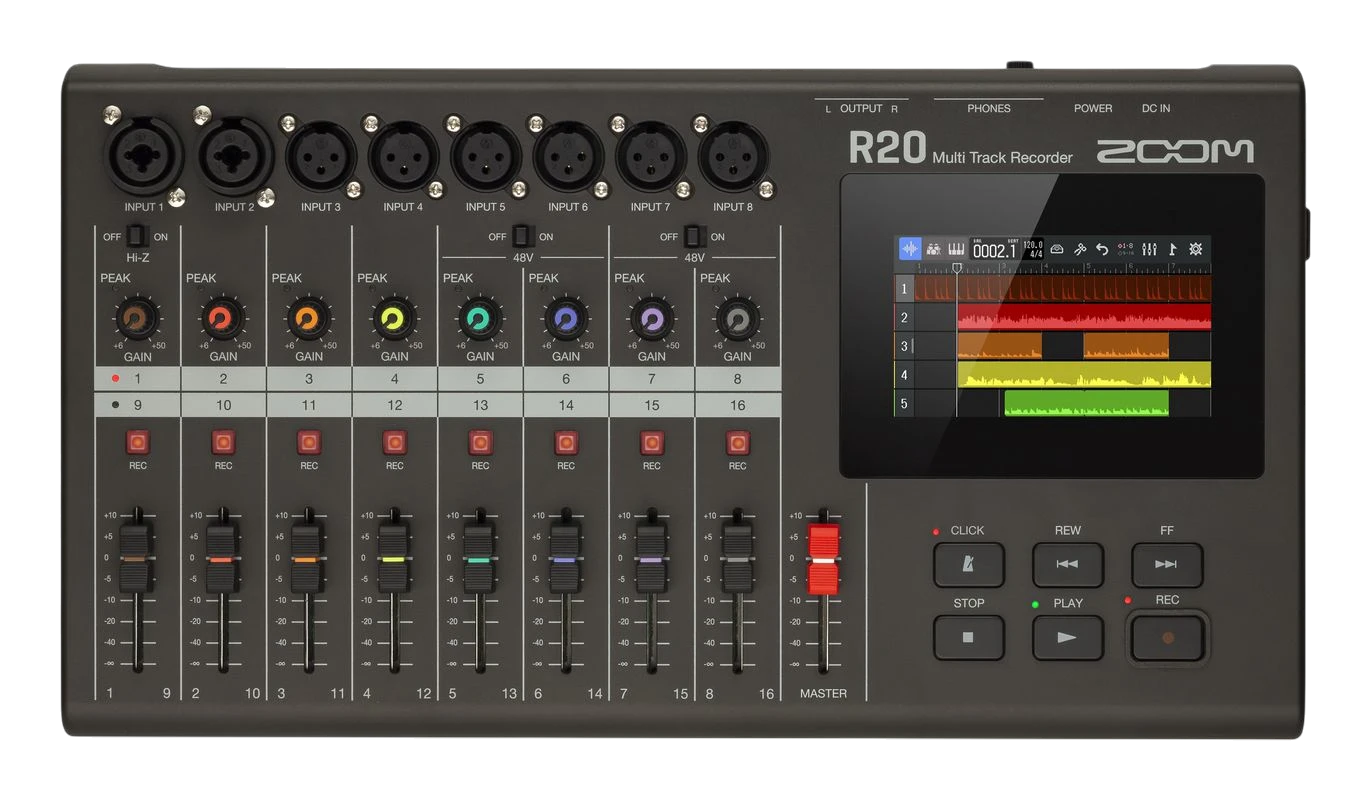
Task: Tap the undo arrow icon
Action: (1102, 249)
